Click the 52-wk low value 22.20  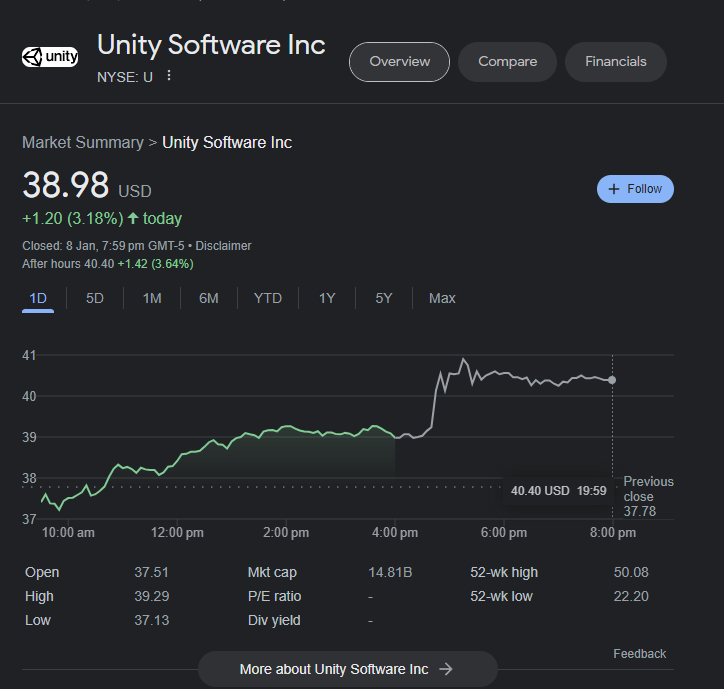631,596
